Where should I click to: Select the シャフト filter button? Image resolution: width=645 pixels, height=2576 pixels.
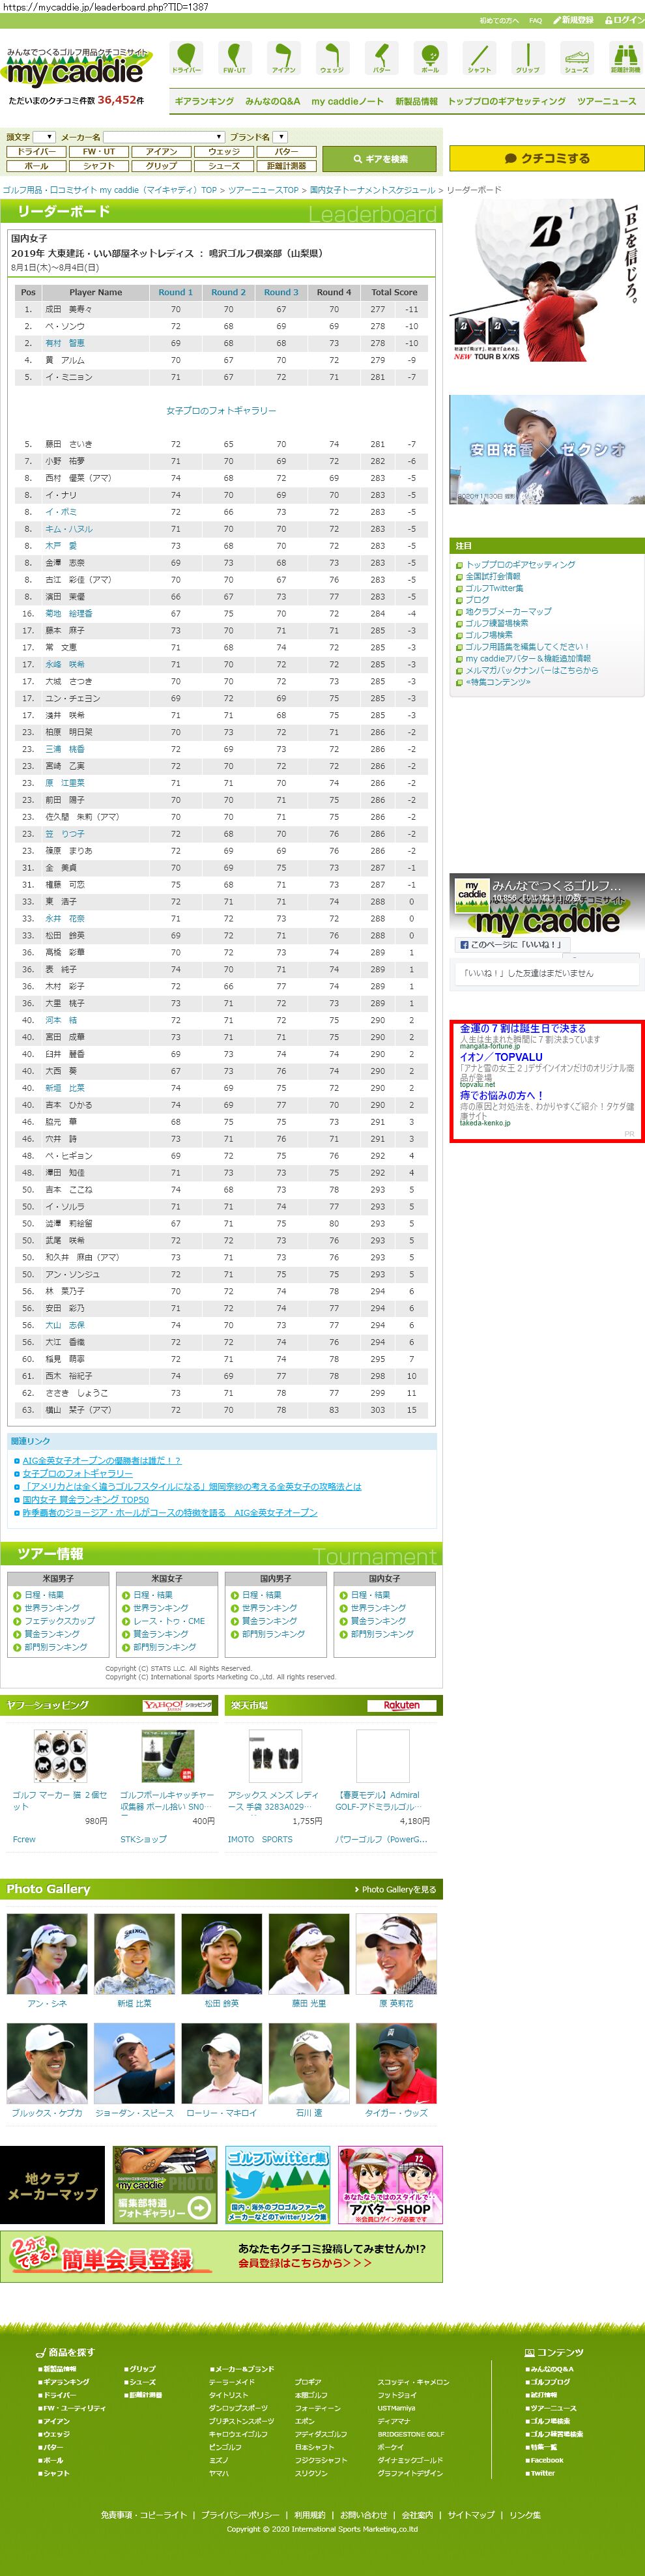click(x=99, y=166)
